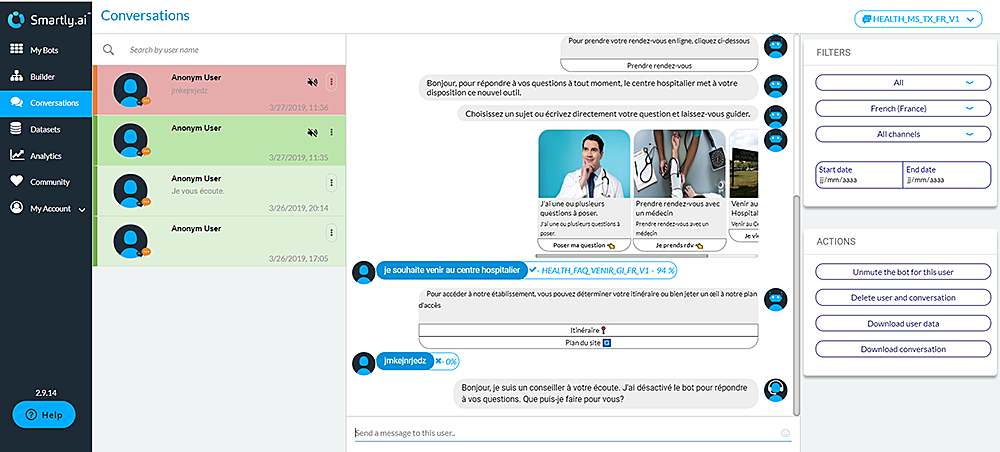1000x452 pixels.
Task: Click the Builder icon in sidebar
Action: click(x=16, y=76)
